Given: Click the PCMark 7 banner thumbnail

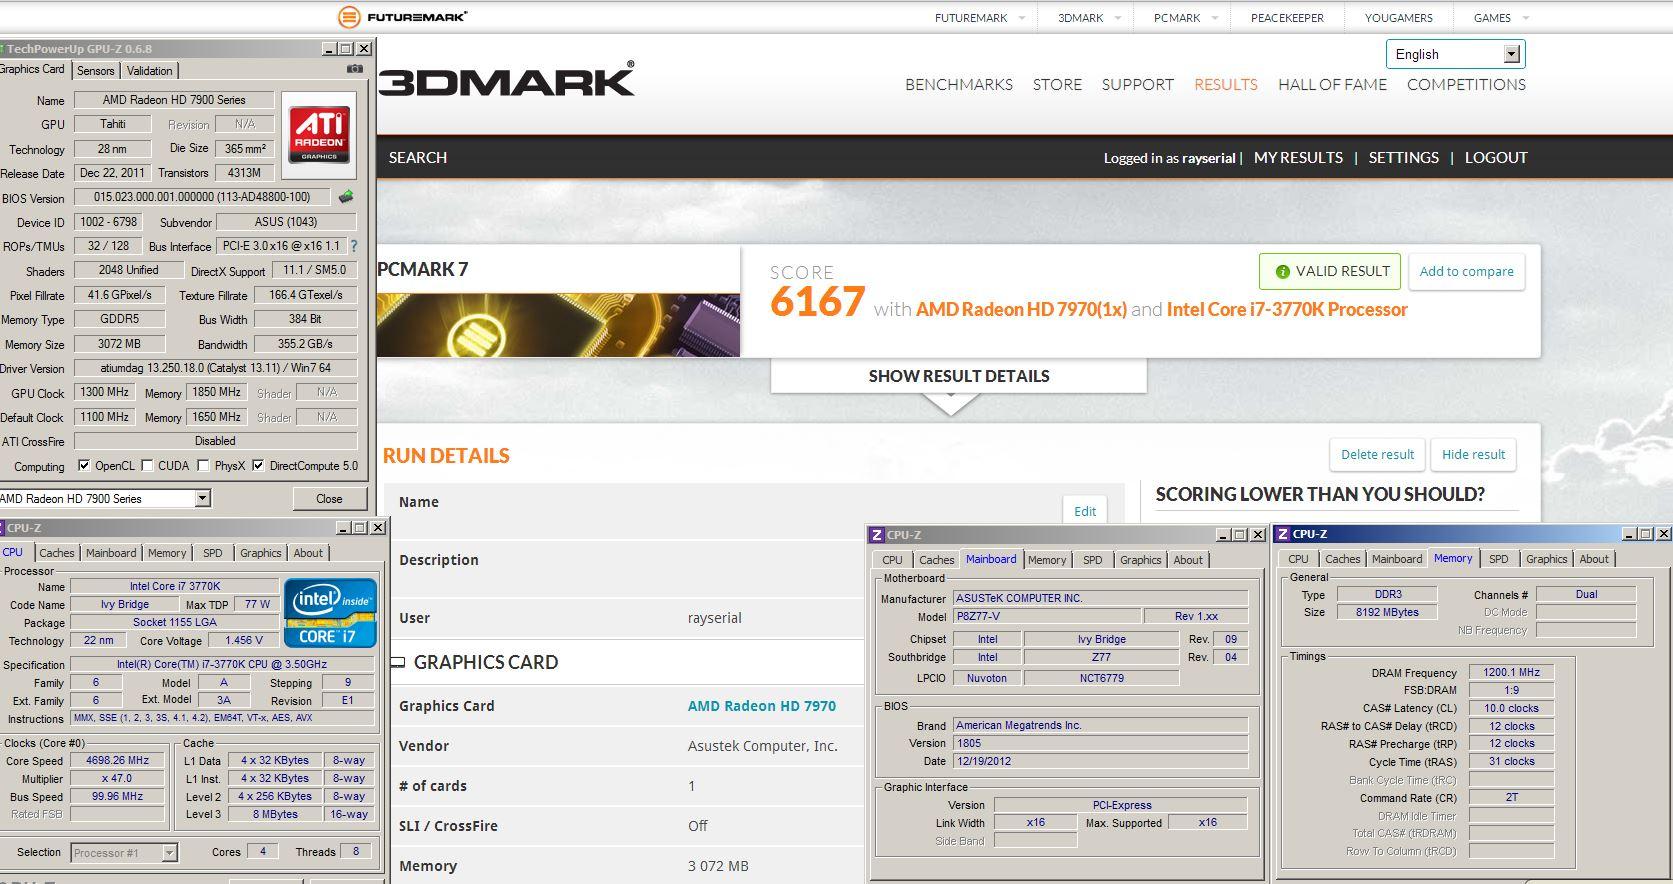Looking at the screenshot, I should coord(558,324).
